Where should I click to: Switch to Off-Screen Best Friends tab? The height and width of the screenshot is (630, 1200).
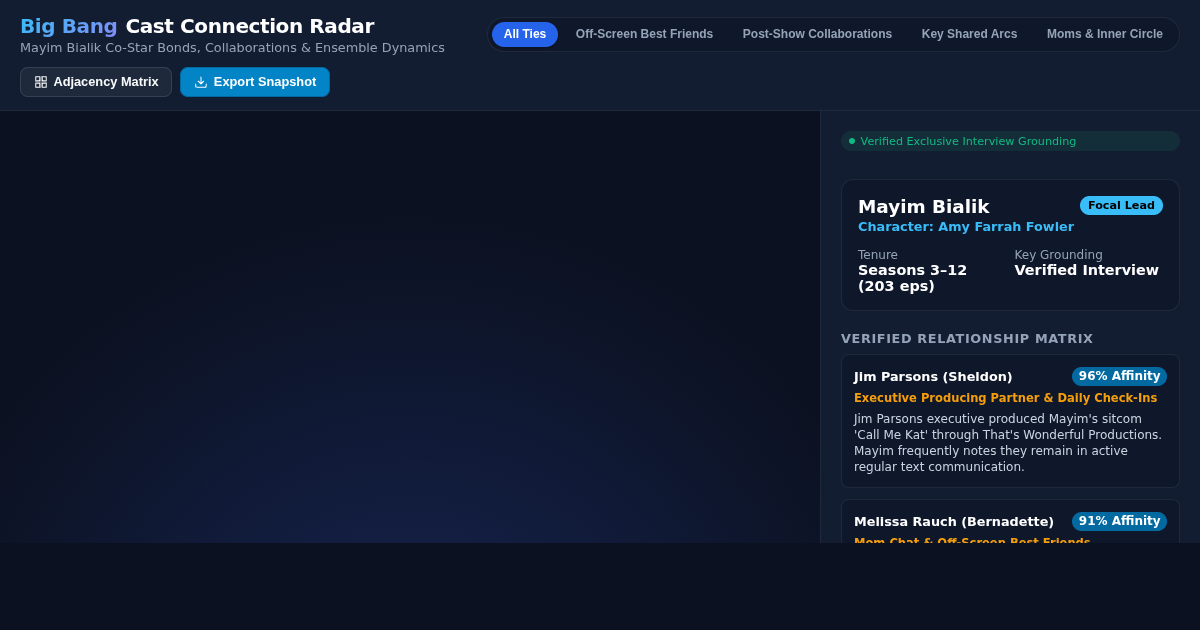coord(645,34)
